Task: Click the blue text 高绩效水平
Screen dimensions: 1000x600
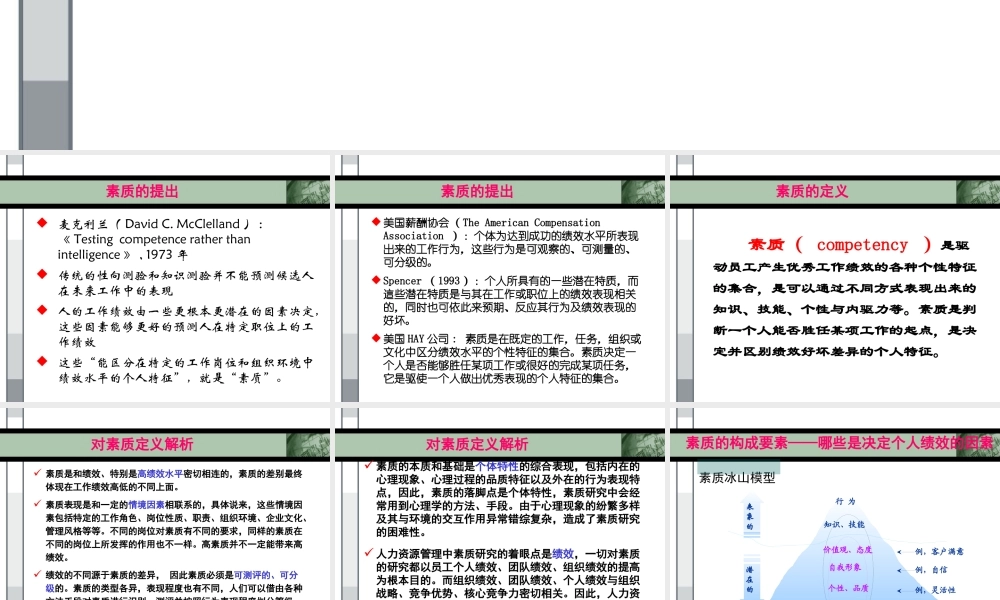Action: 160,474
